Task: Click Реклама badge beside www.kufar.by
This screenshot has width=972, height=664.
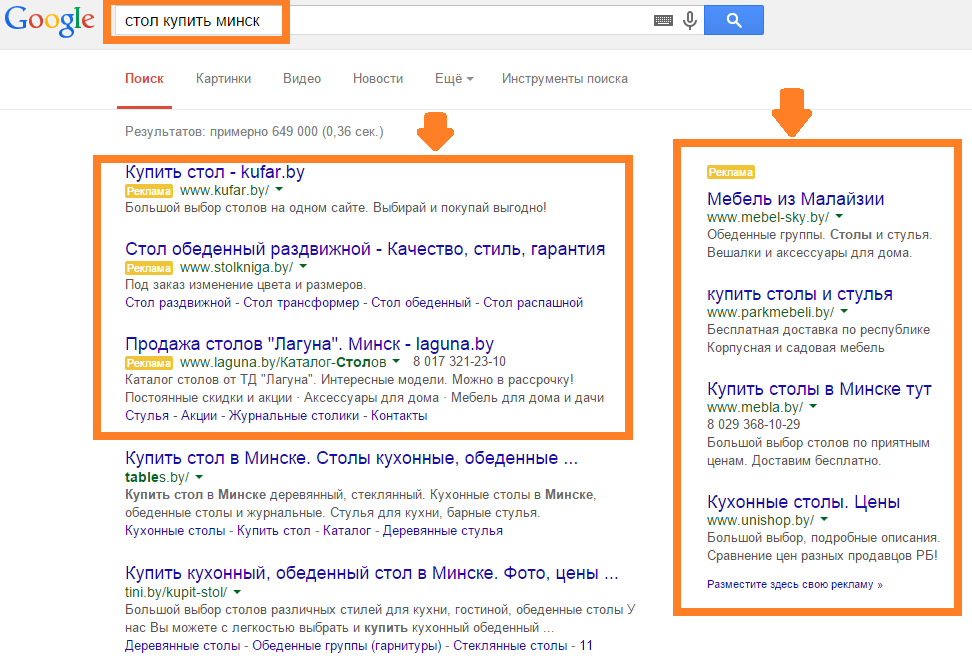Action: (x=149, y=191)
